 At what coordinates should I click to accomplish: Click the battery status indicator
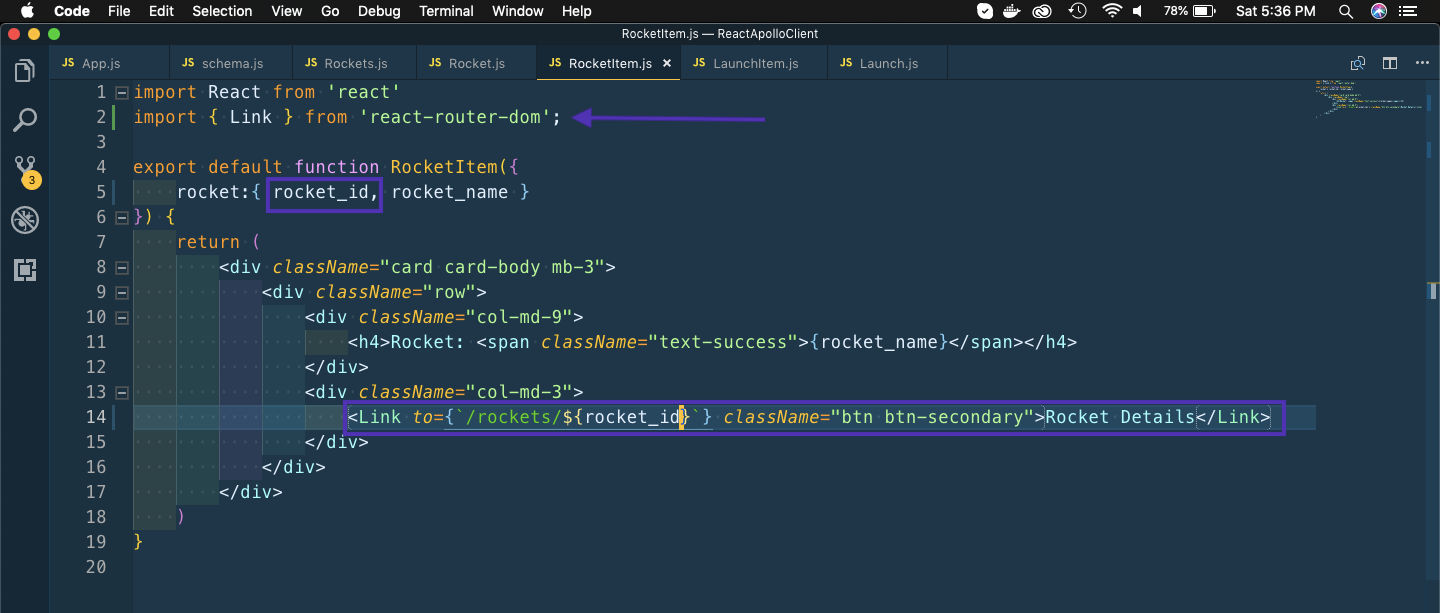coord(1190,11)
